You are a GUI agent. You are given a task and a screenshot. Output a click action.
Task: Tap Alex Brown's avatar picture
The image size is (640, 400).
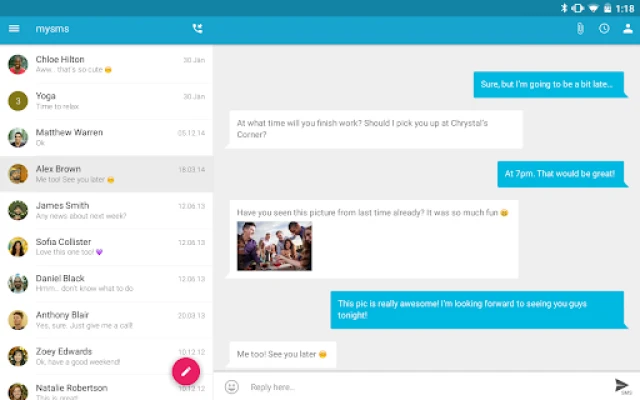point(18,174)
